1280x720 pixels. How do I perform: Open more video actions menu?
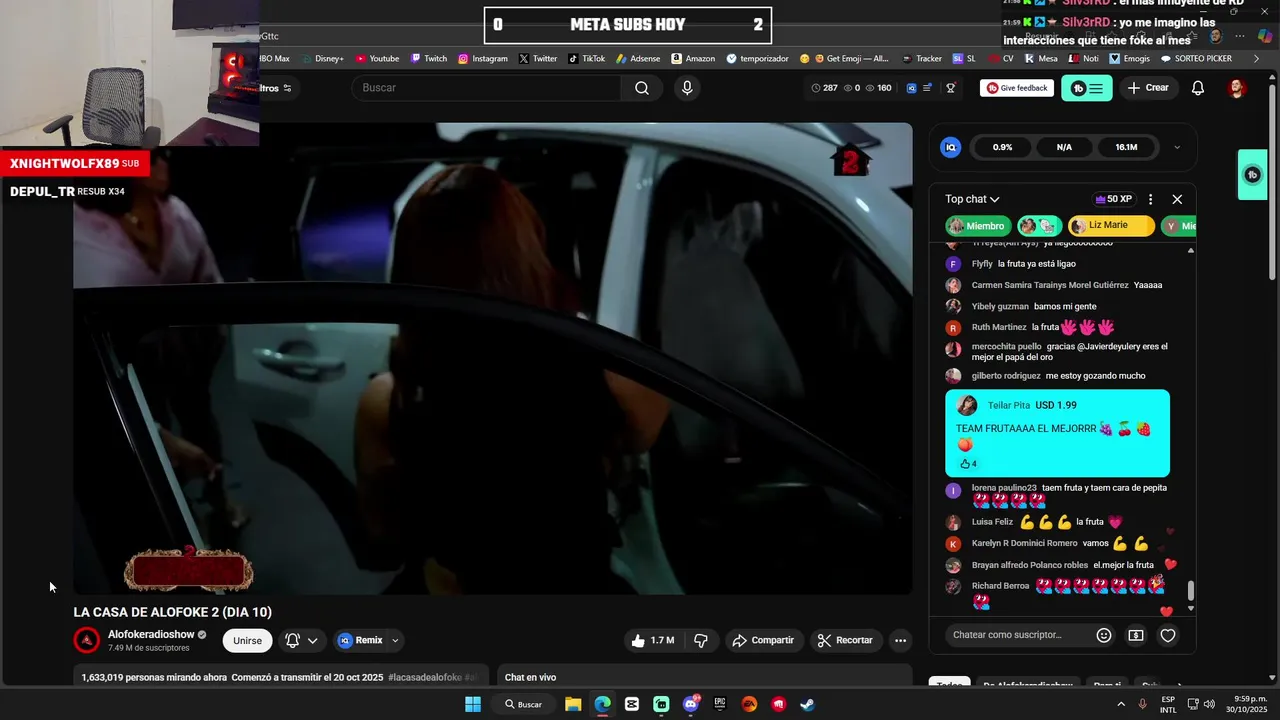(x=900, y=640)
